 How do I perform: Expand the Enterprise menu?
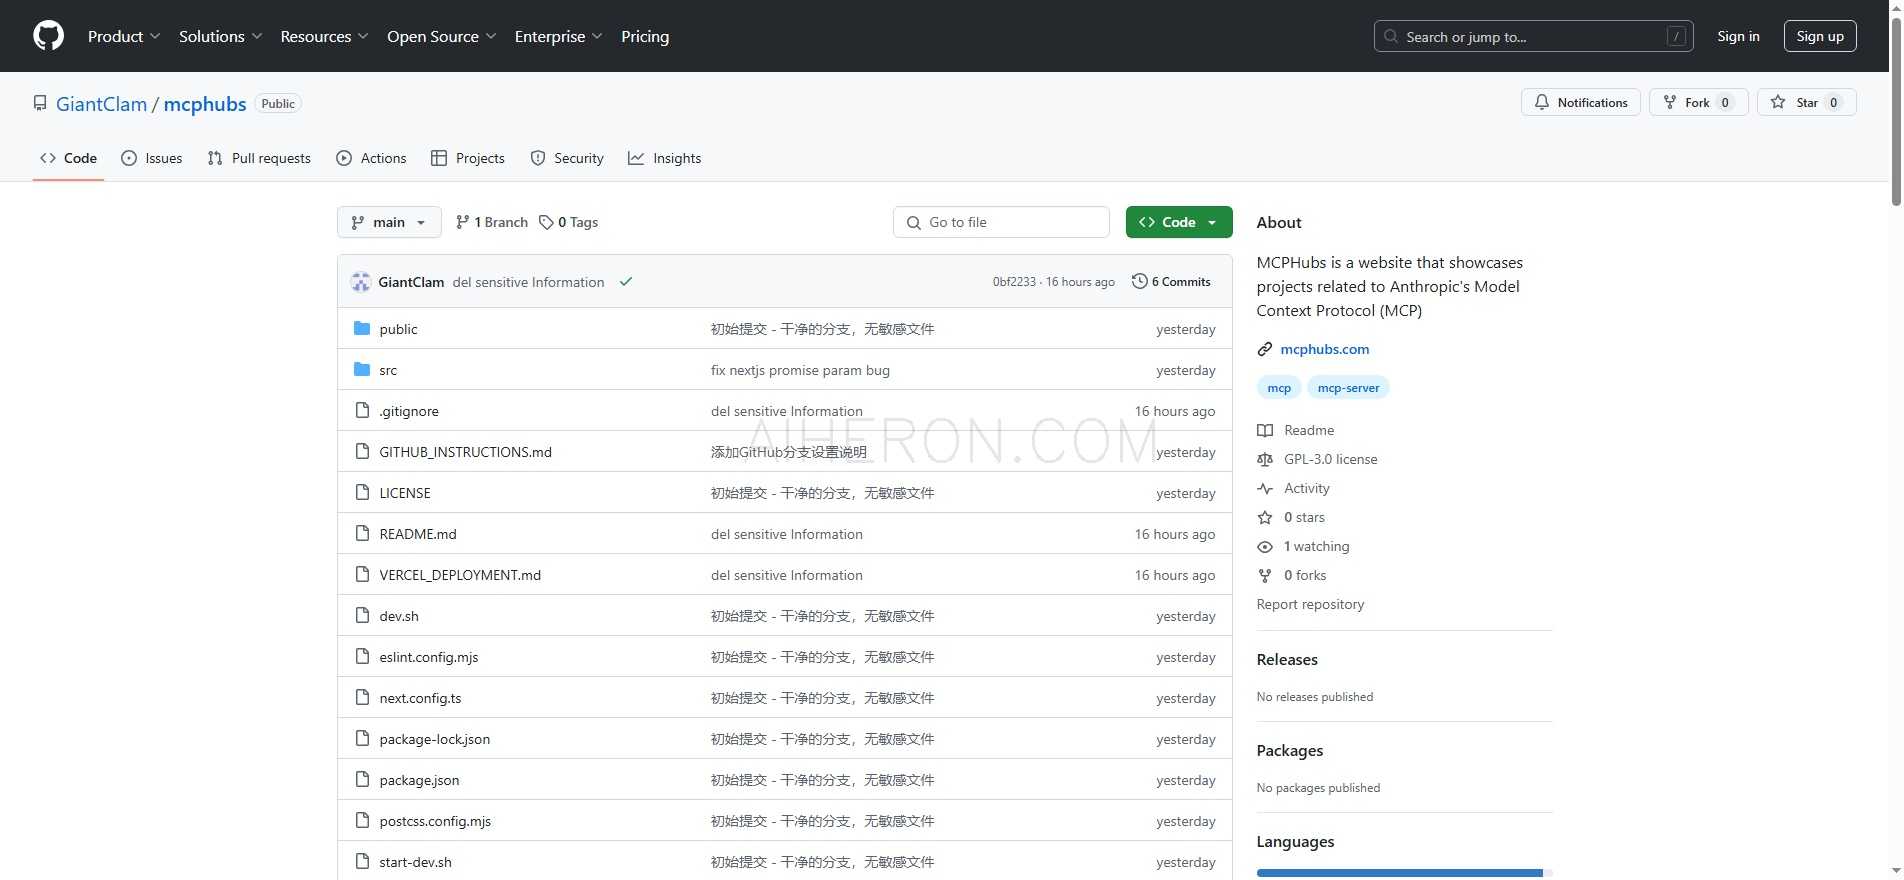pyautogui.click(x=559, y=36)
